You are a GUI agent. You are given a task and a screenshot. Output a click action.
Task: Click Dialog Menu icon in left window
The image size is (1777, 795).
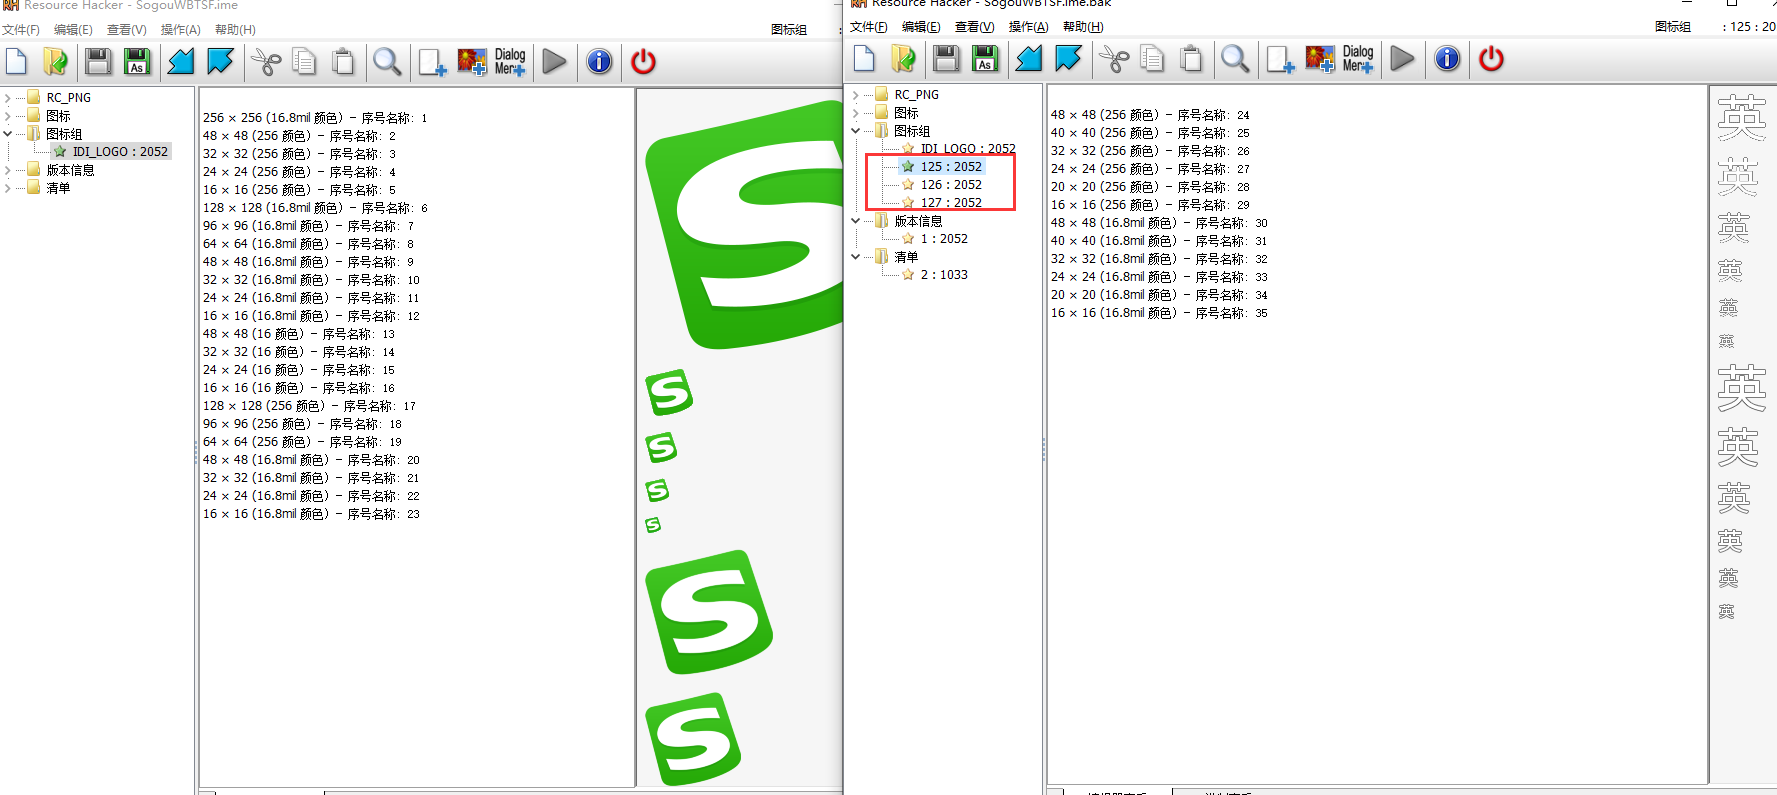click(x=510, y=62)
